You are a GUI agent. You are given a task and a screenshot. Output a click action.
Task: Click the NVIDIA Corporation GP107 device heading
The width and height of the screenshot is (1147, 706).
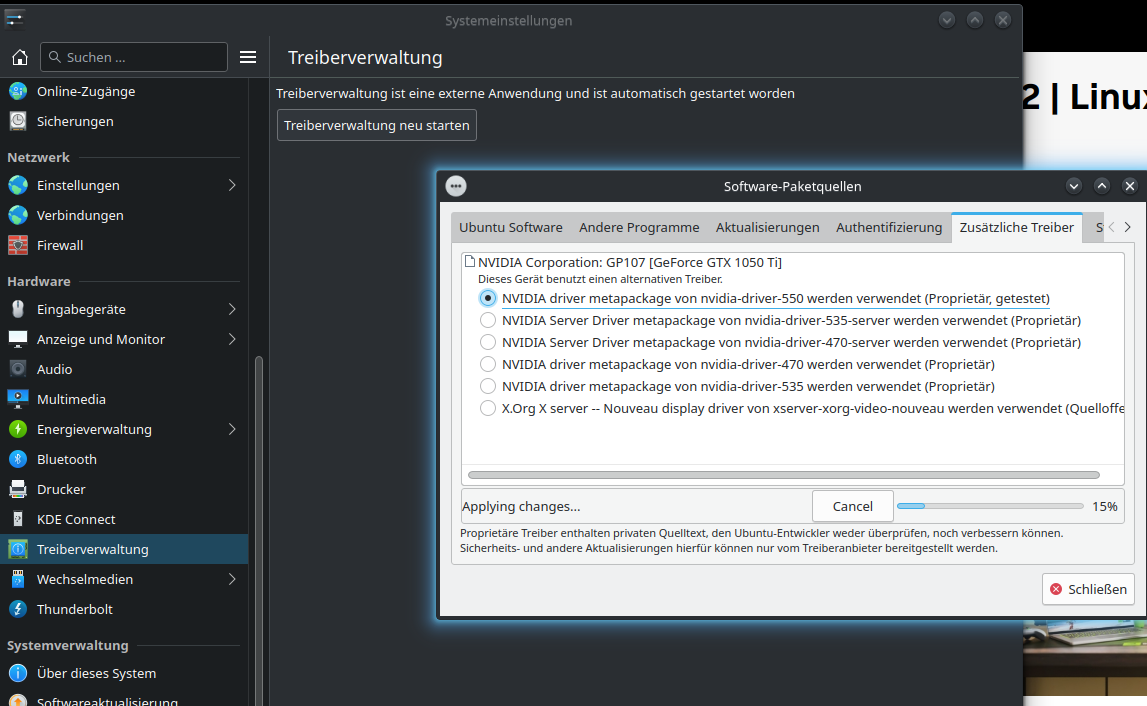click(630, 262)
